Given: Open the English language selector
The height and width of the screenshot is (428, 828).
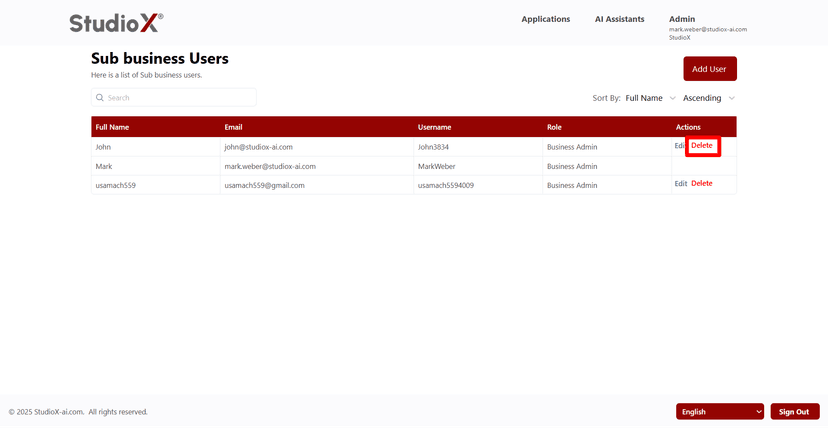Looking at the screenshot, I should coord(719,412).
